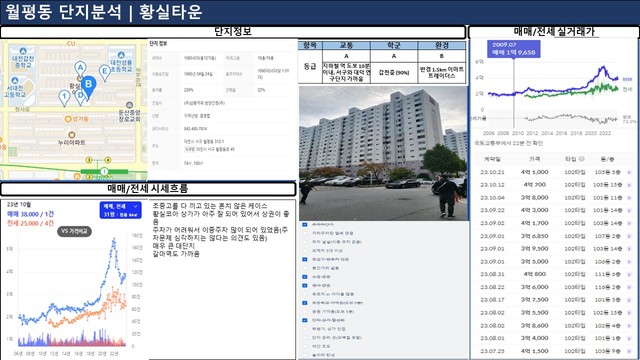Image resolution: width=640 pixels, height=360 pixels.
Task: Check the 야간 조도 checkbox
Action: [x=305, y=346]
